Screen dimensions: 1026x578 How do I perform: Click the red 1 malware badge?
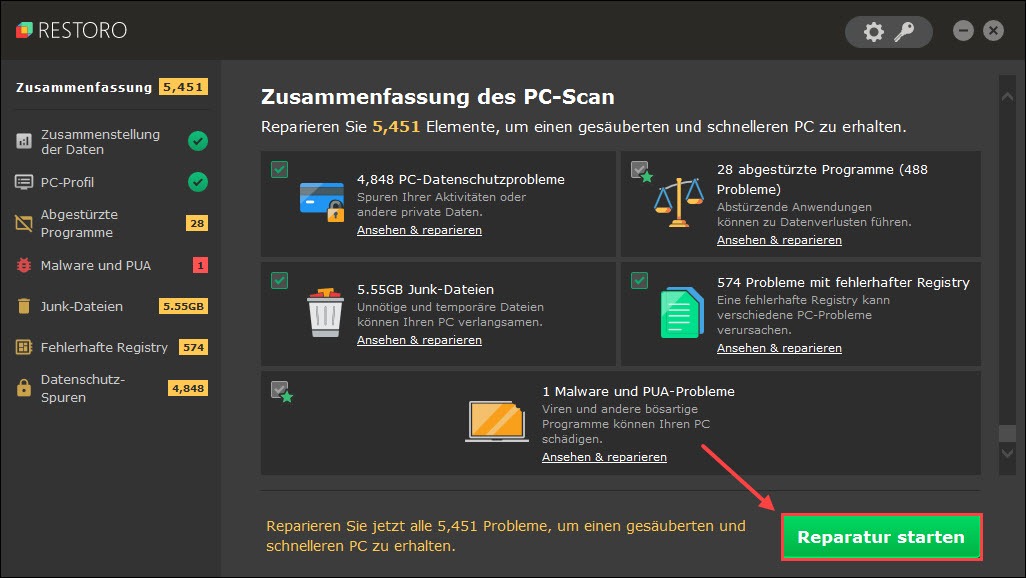tap(200, 265)
